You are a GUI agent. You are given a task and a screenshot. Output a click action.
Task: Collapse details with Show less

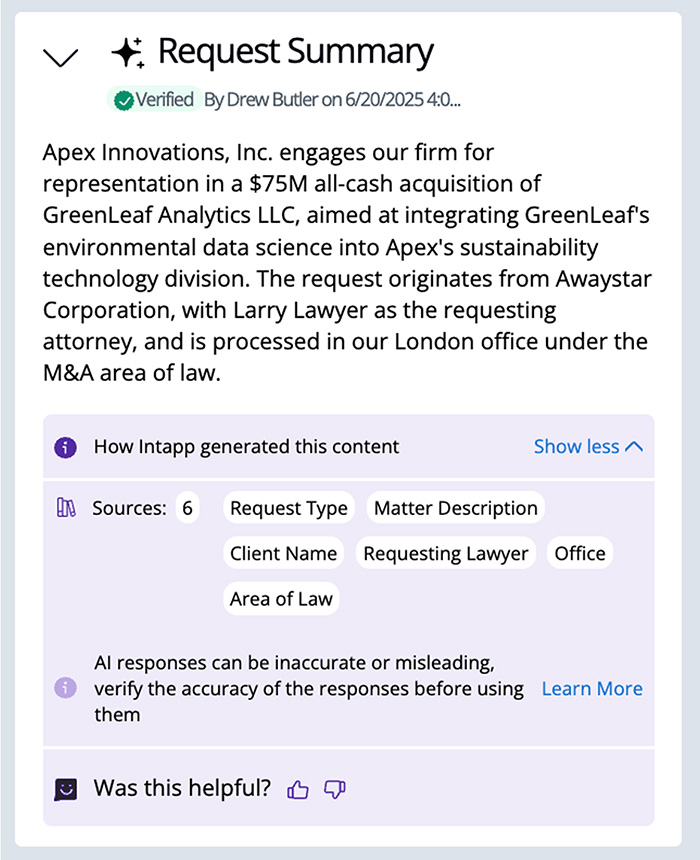coord(576,447)
